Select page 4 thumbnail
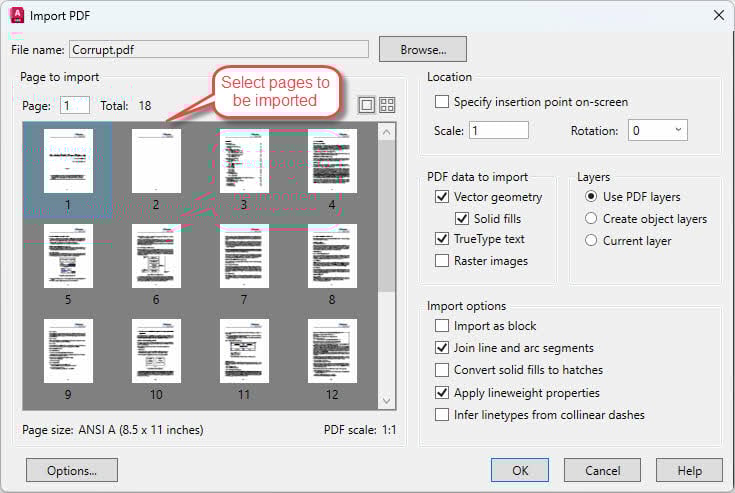 click(332, 161)
